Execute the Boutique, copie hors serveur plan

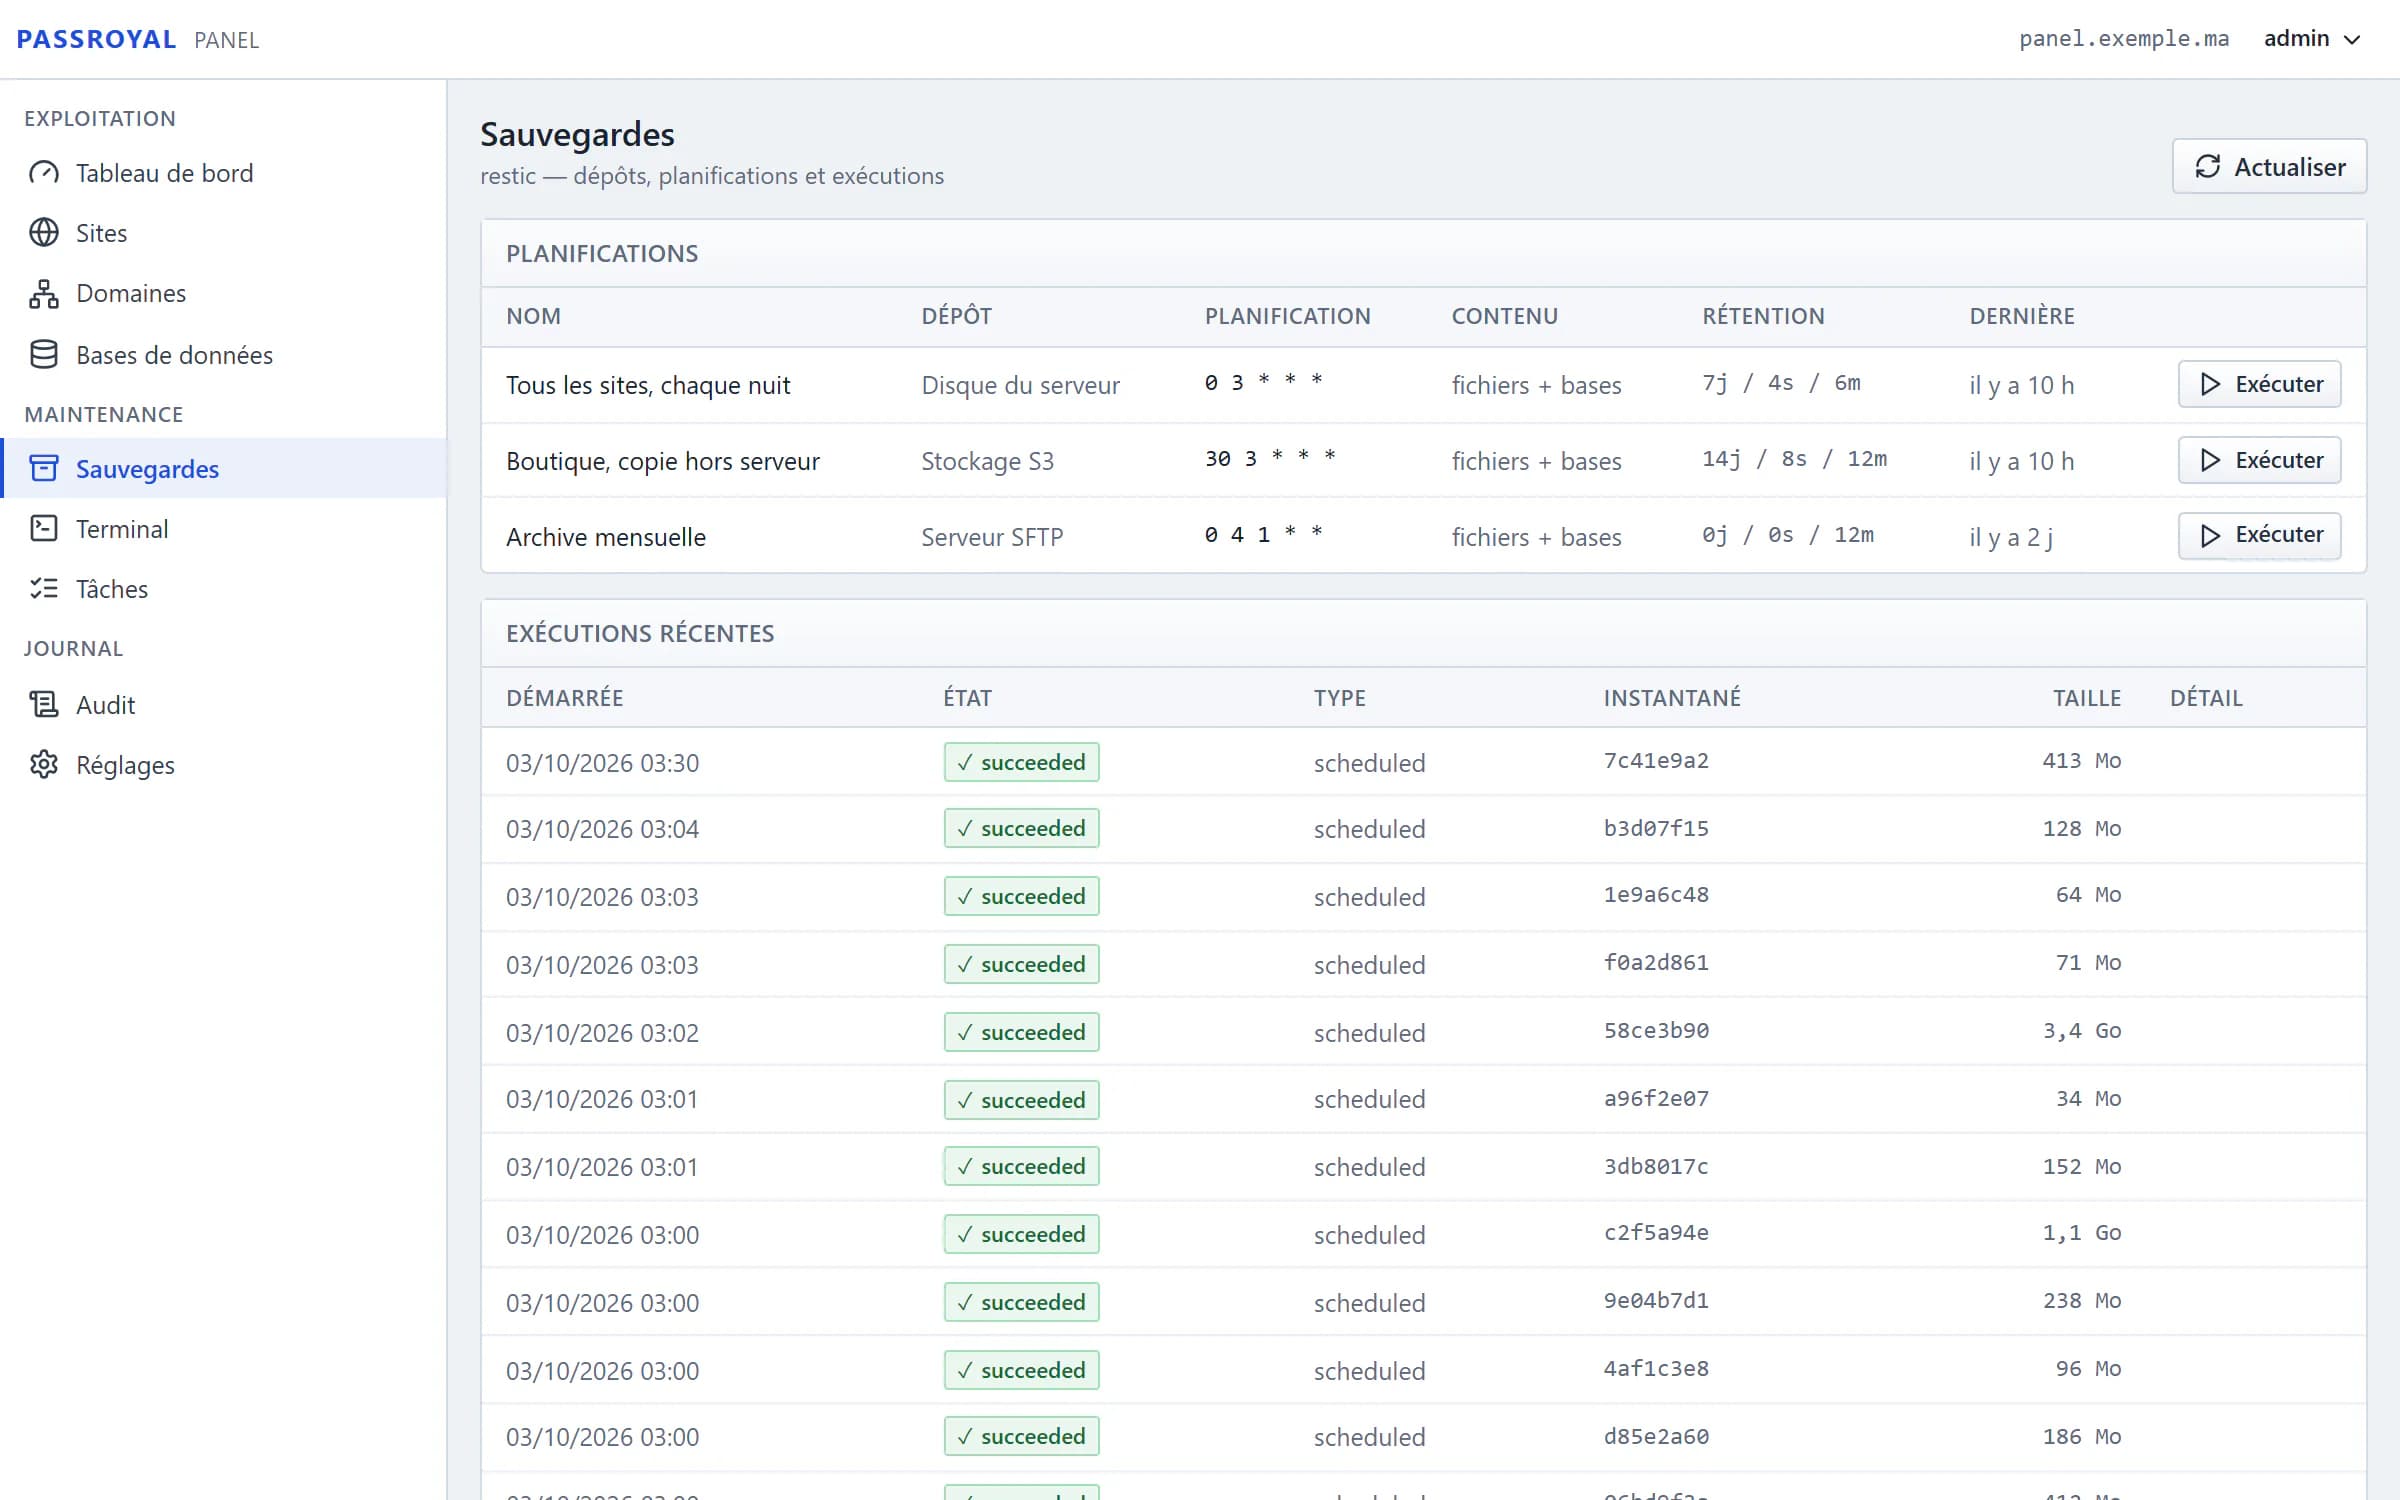pos(2259,460)
